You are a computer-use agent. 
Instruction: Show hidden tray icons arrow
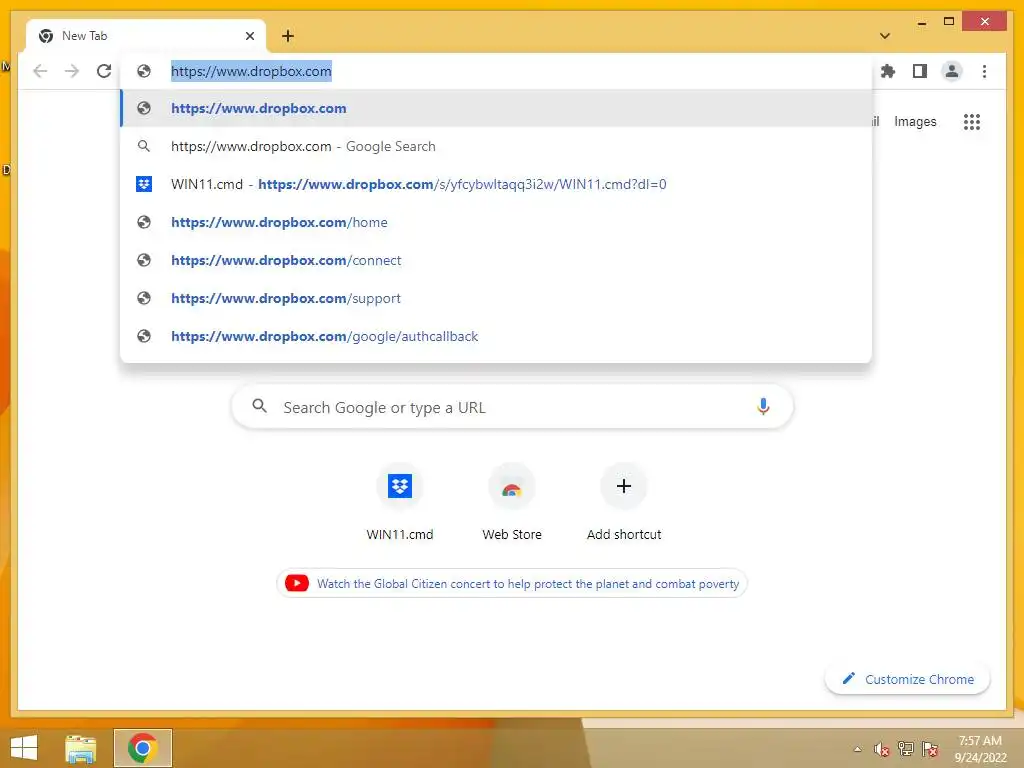[857, 749]
